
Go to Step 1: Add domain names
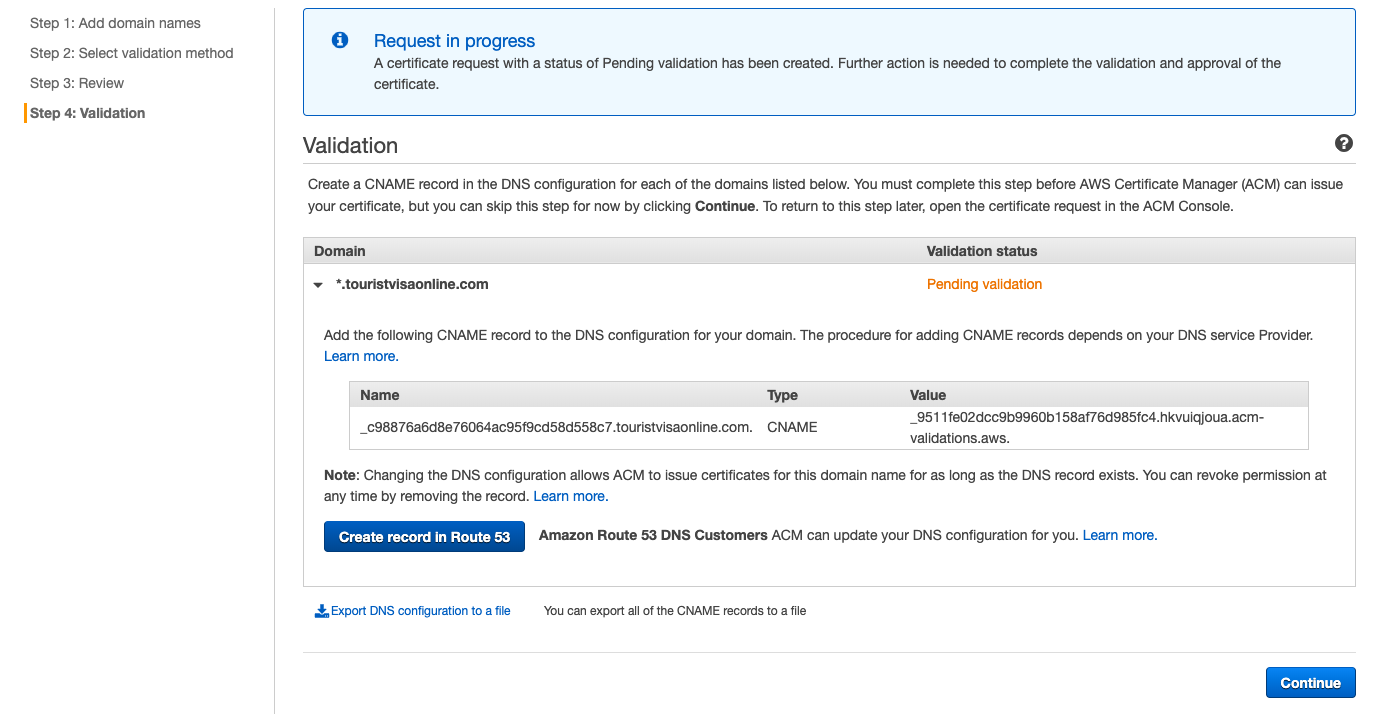tap(115, 23)
